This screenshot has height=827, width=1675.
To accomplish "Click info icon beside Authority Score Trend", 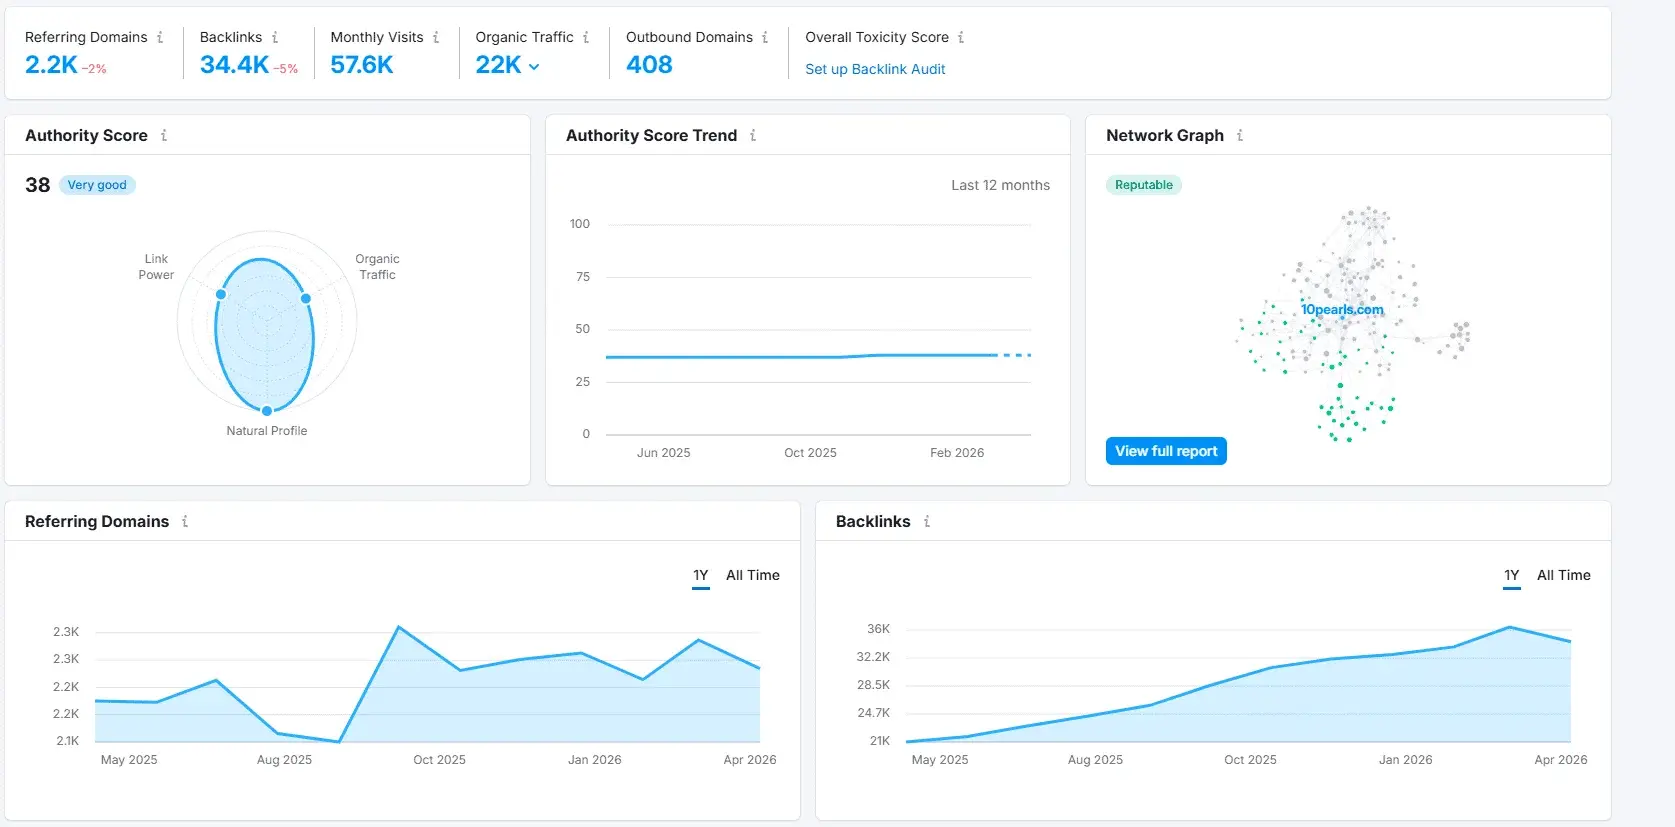I will [x=753, y=135].
